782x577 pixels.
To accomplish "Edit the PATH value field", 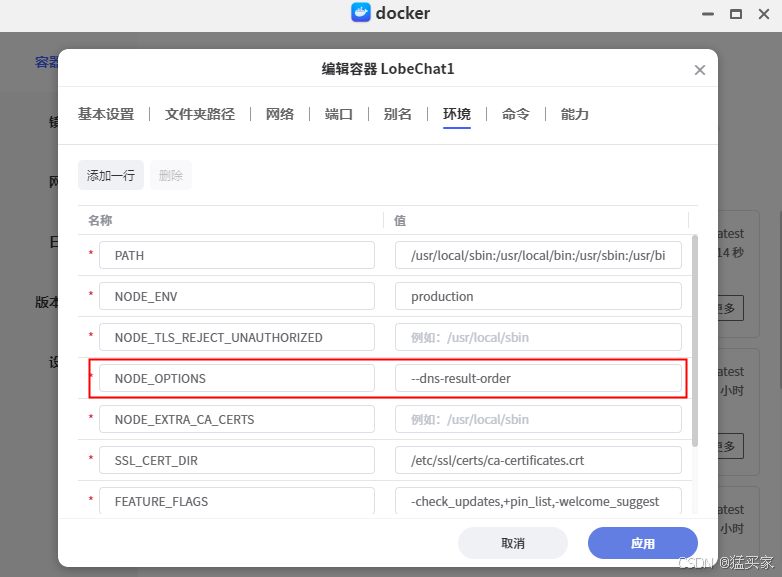I will tap(538, 255).
